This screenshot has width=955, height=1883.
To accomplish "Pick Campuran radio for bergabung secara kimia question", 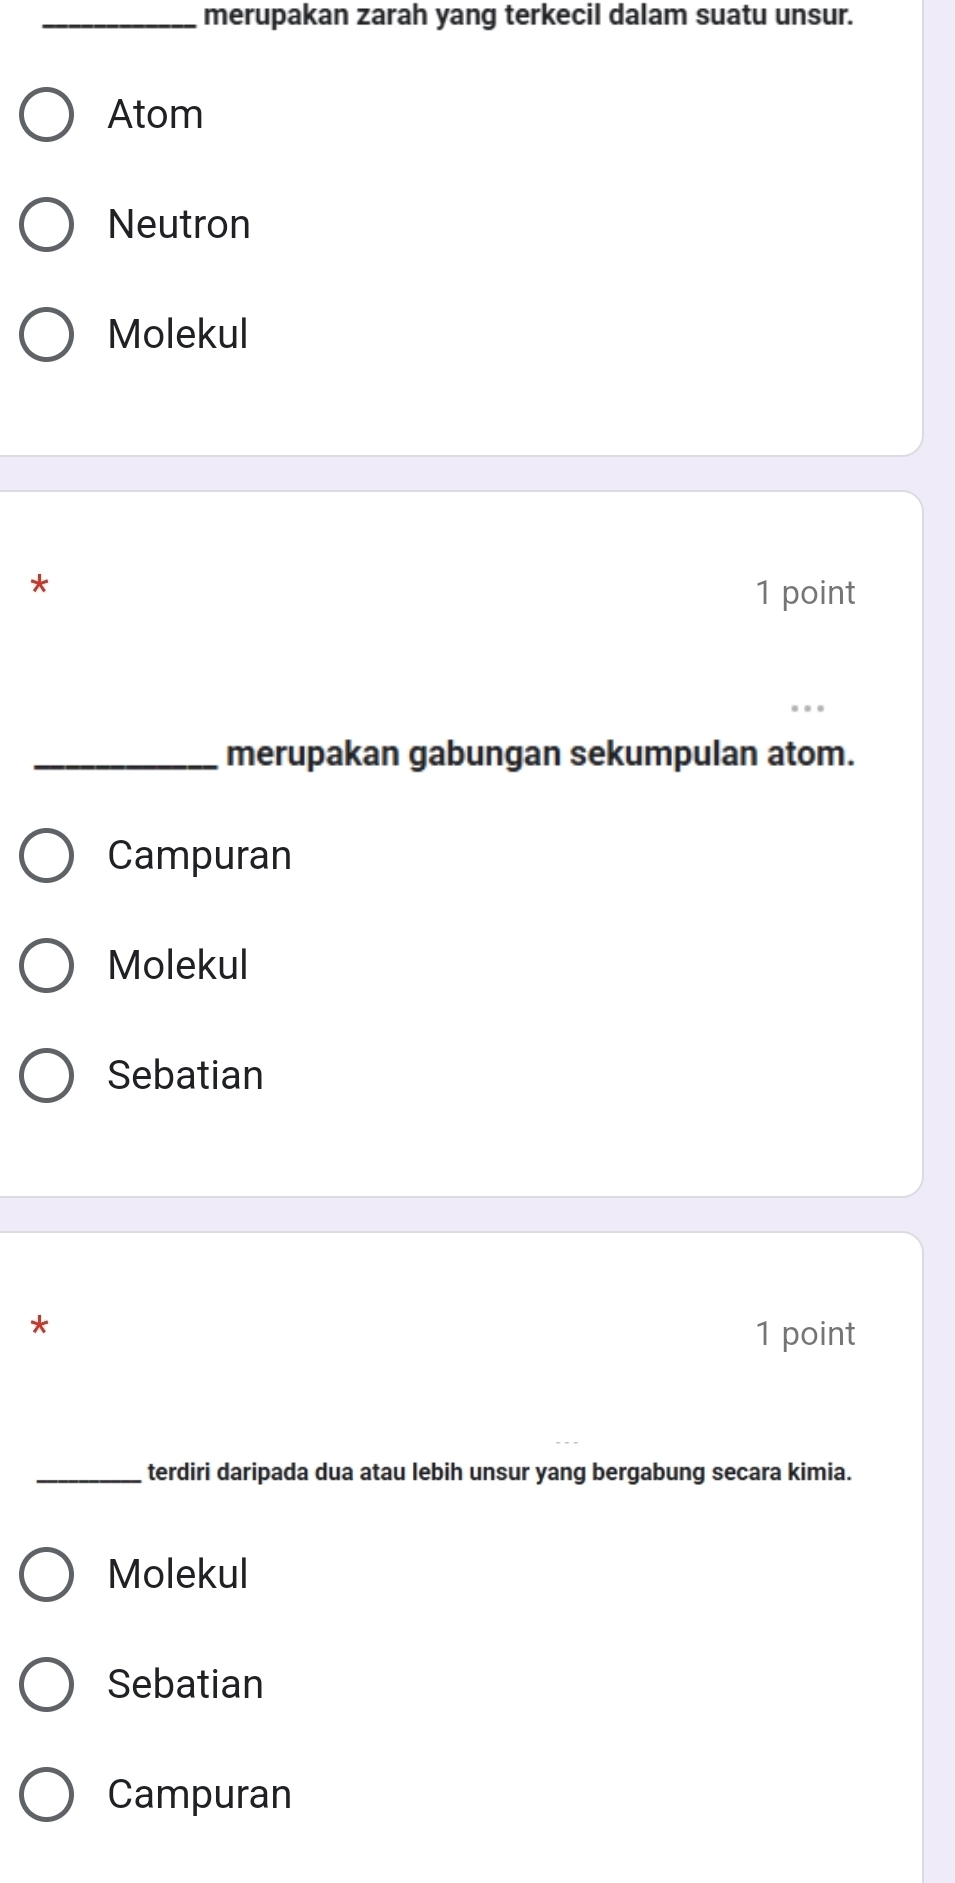I will coord(46,1795).
